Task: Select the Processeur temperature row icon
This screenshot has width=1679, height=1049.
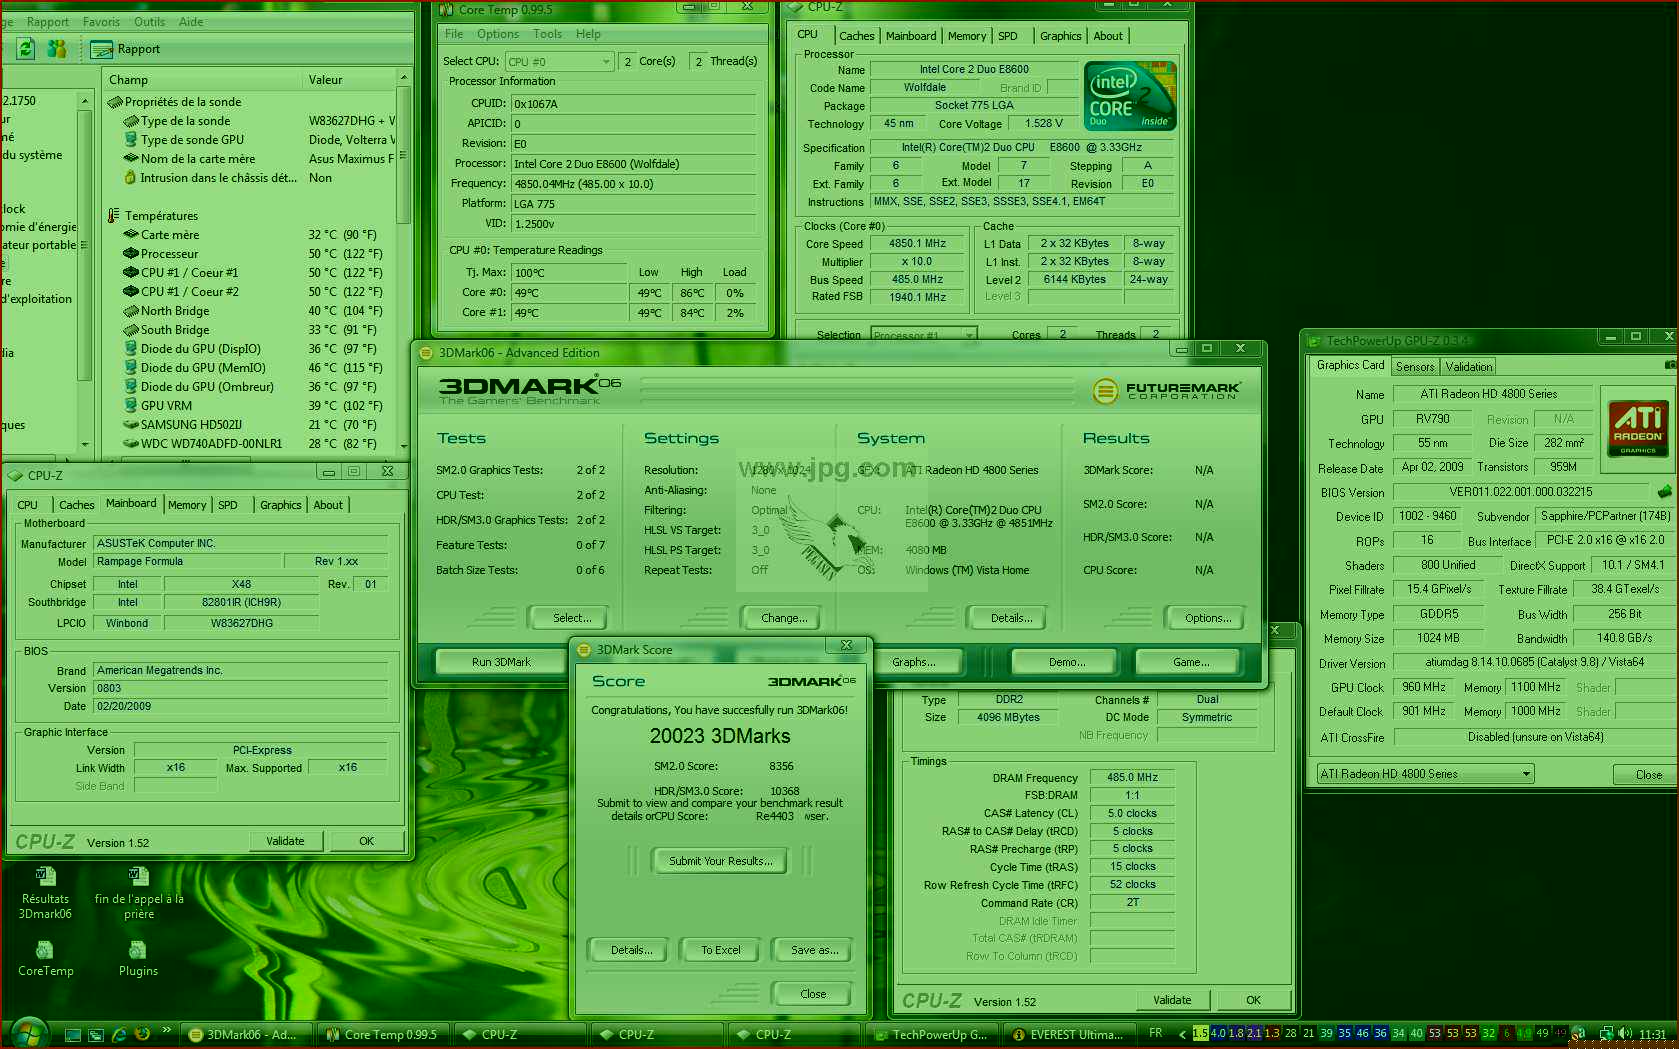Action: coord(130,254)
